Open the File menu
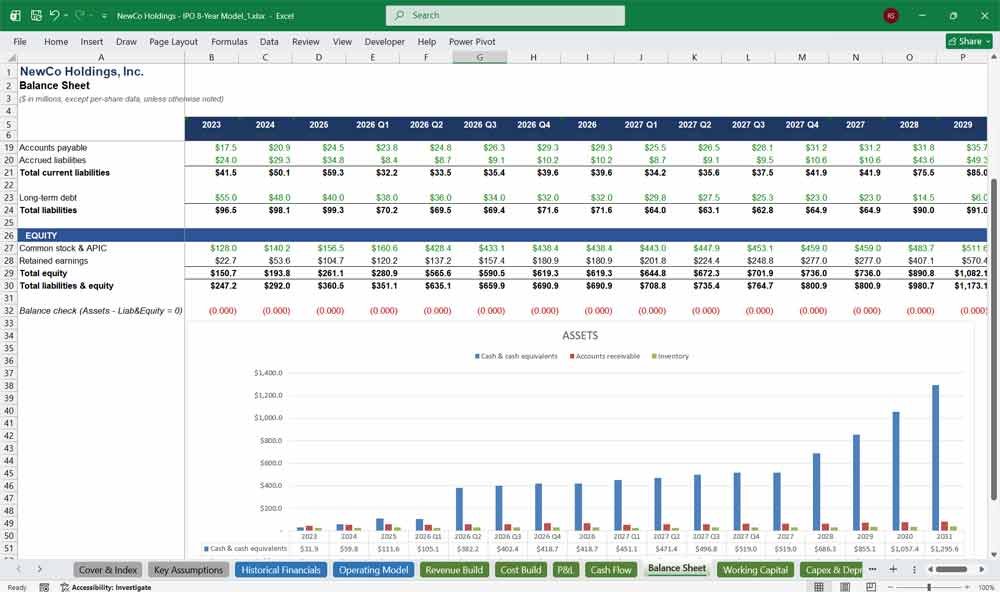1000x592 pixels. [x=20, y=41]
